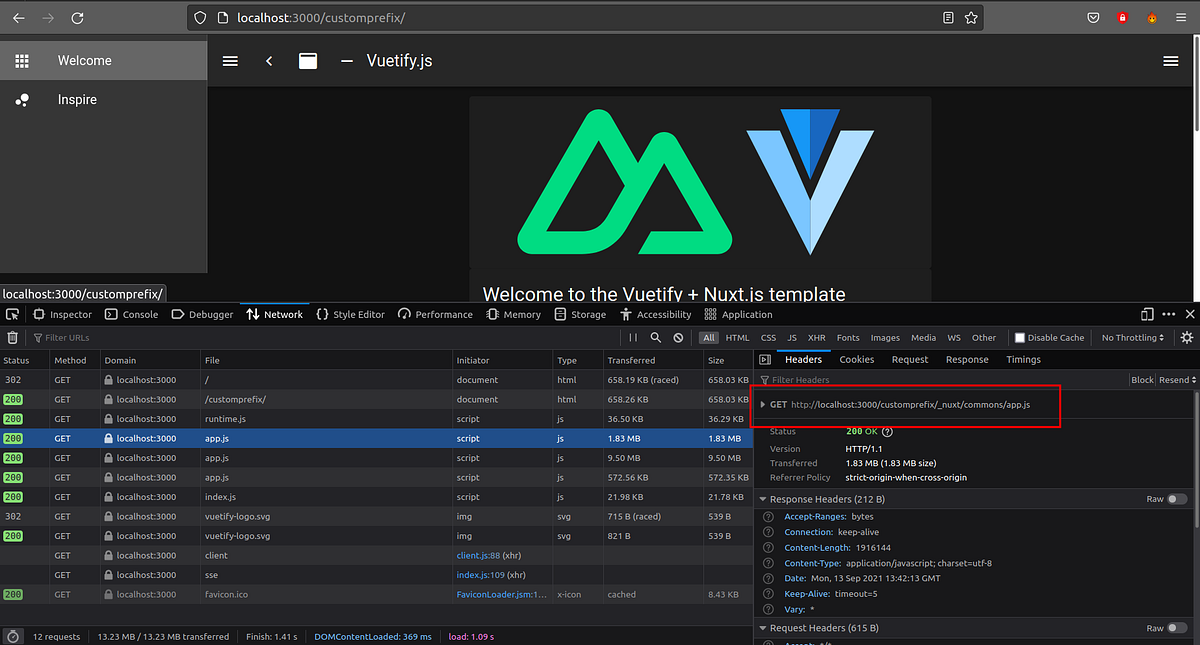Open tracking protection shield in address bar
Screen dimensions: 1200x645
(200, 18)
